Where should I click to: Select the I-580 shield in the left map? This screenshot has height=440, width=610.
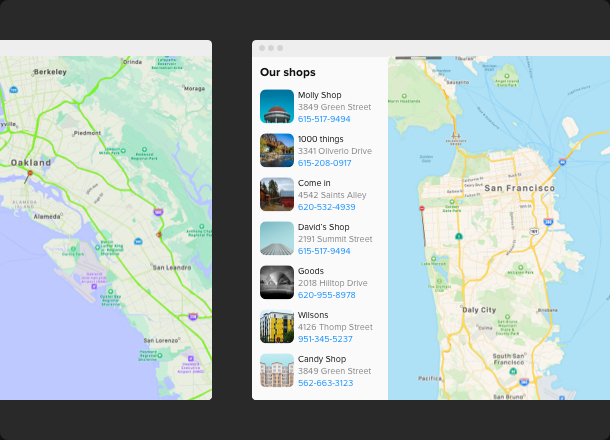(158, 212)
